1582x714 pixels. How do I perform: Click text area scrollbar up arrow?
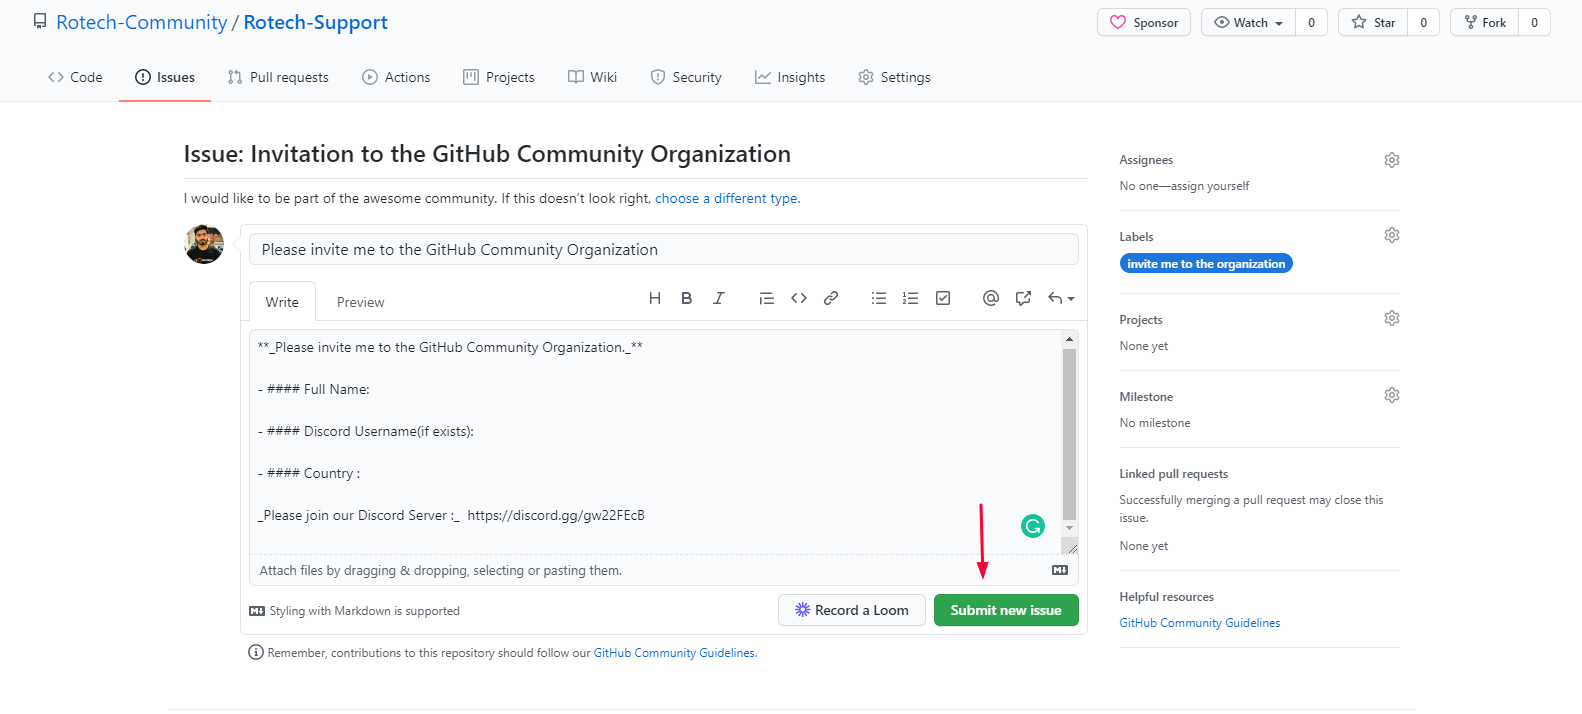pyautogui.click(x=1069, y=339)
